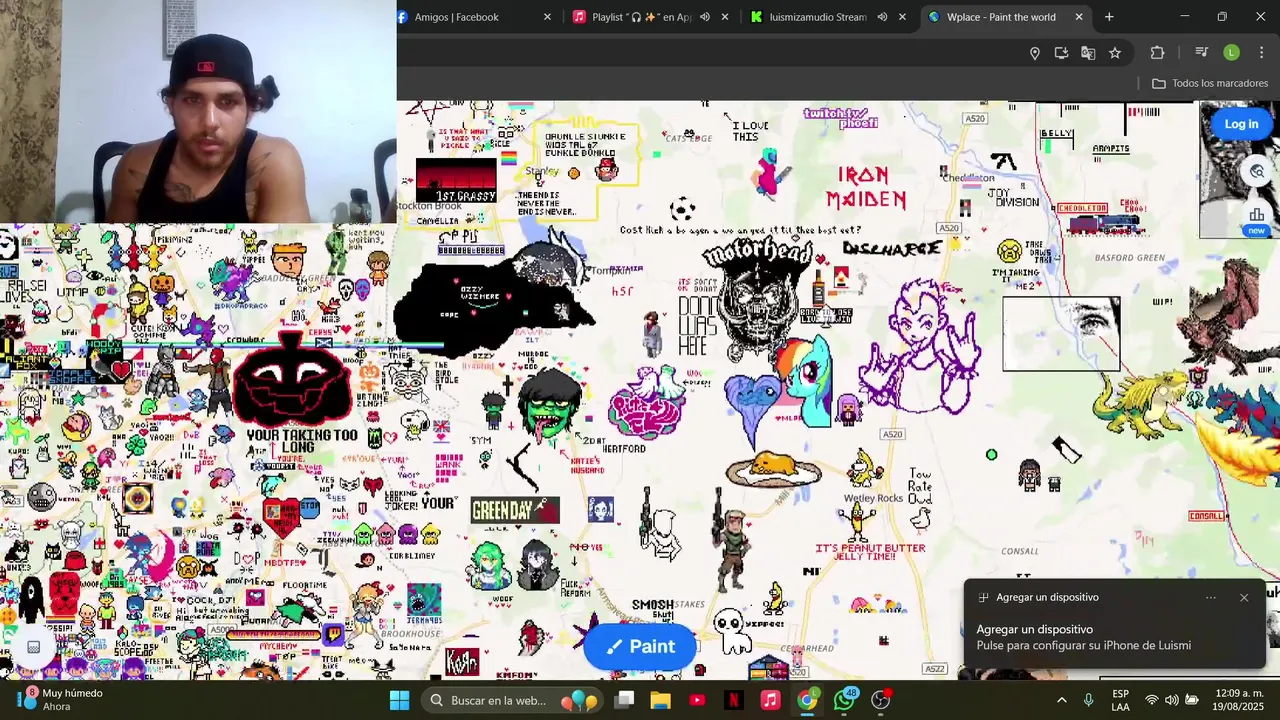Click the Windows Start button
The image size is (1280, 720).
(399, 700)
